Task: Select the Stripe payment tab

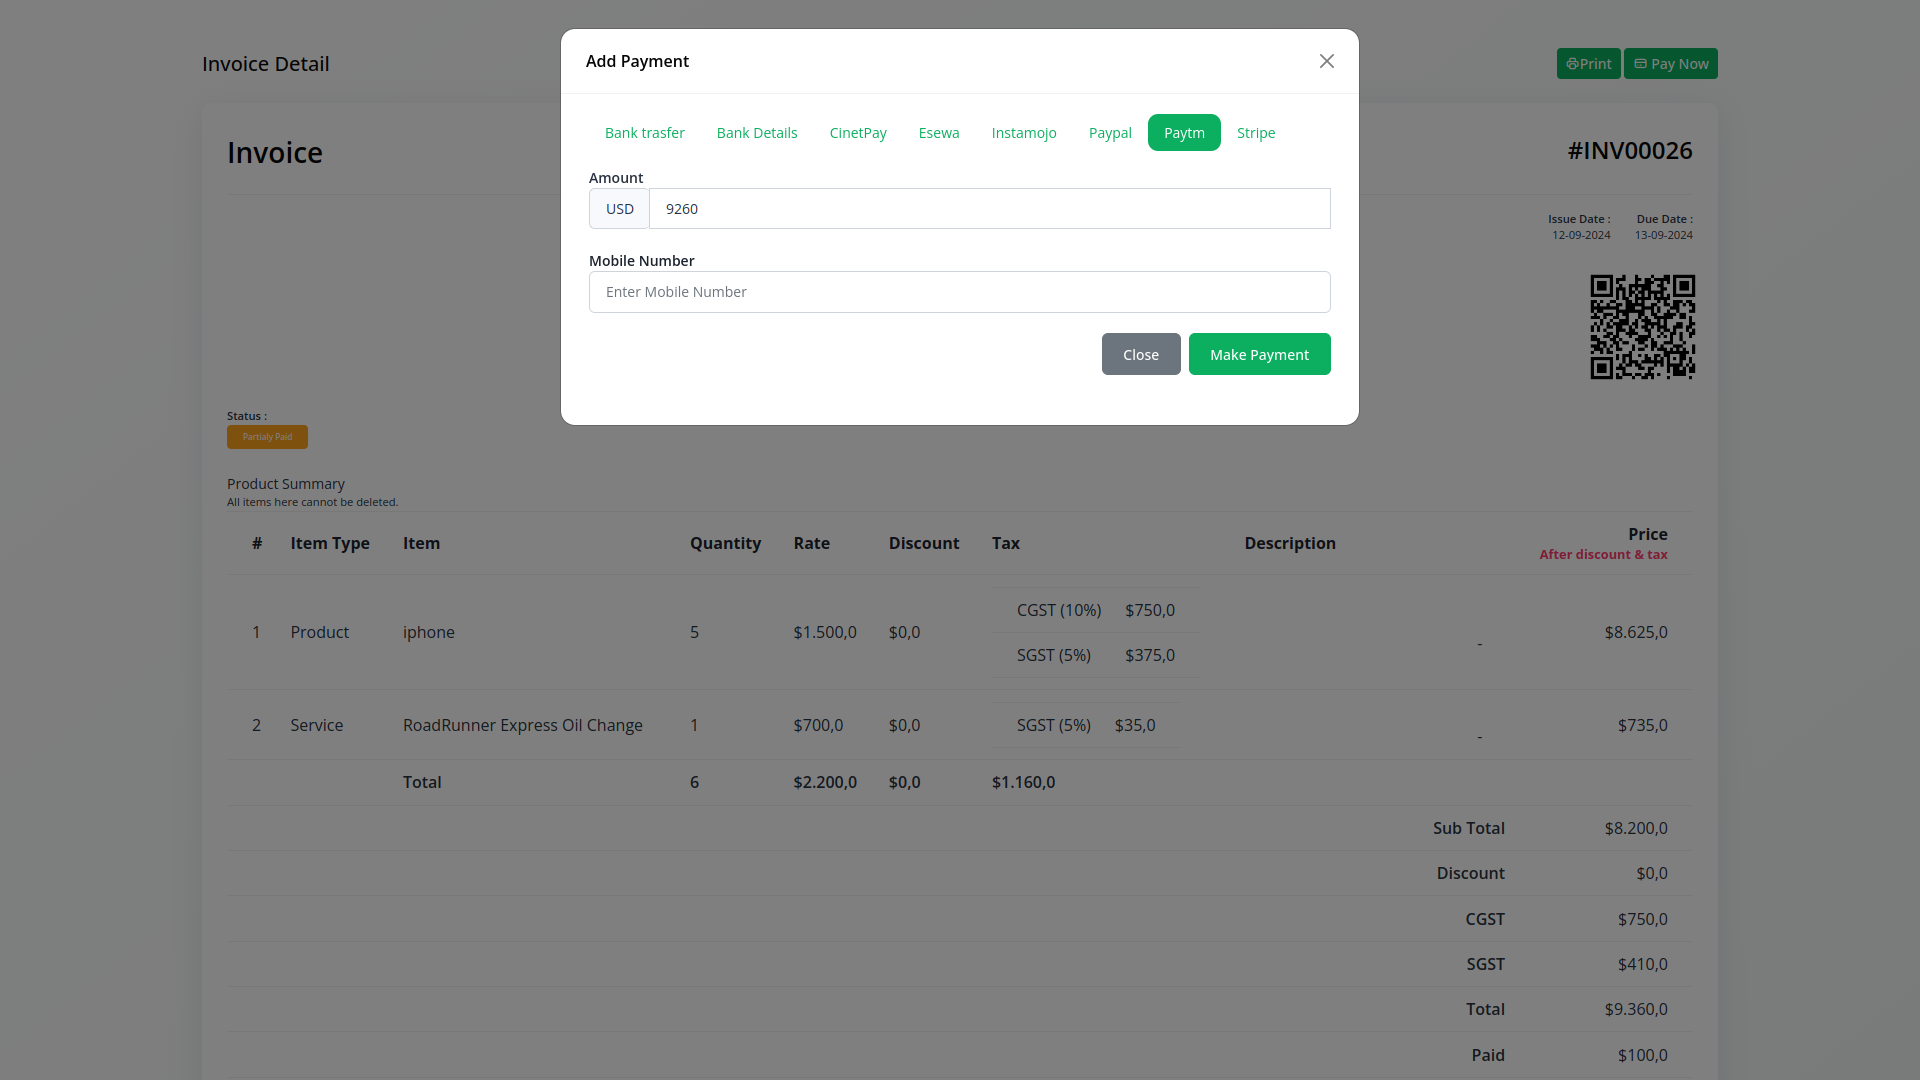Action: (1255, 133)
